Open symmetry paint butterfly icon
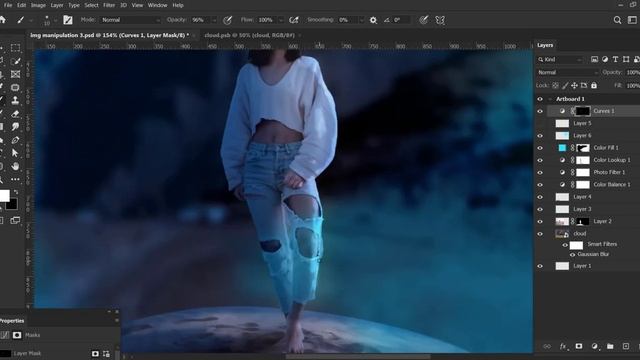The height and width of the screenshot is (360, 640). pos(440,20)
